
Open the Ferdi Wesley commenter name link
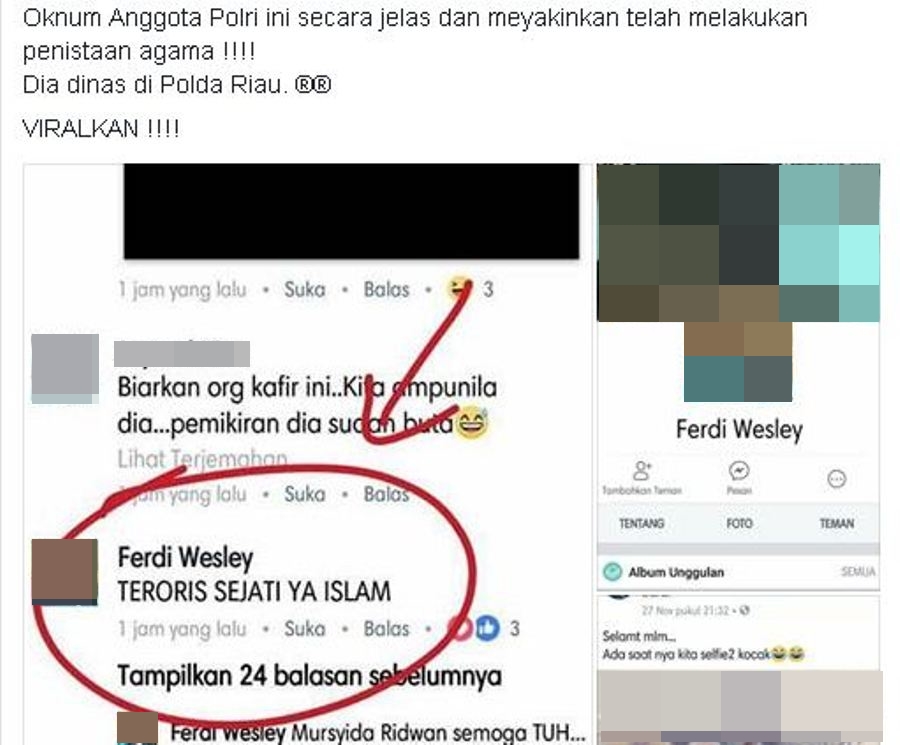click(185, 557)
